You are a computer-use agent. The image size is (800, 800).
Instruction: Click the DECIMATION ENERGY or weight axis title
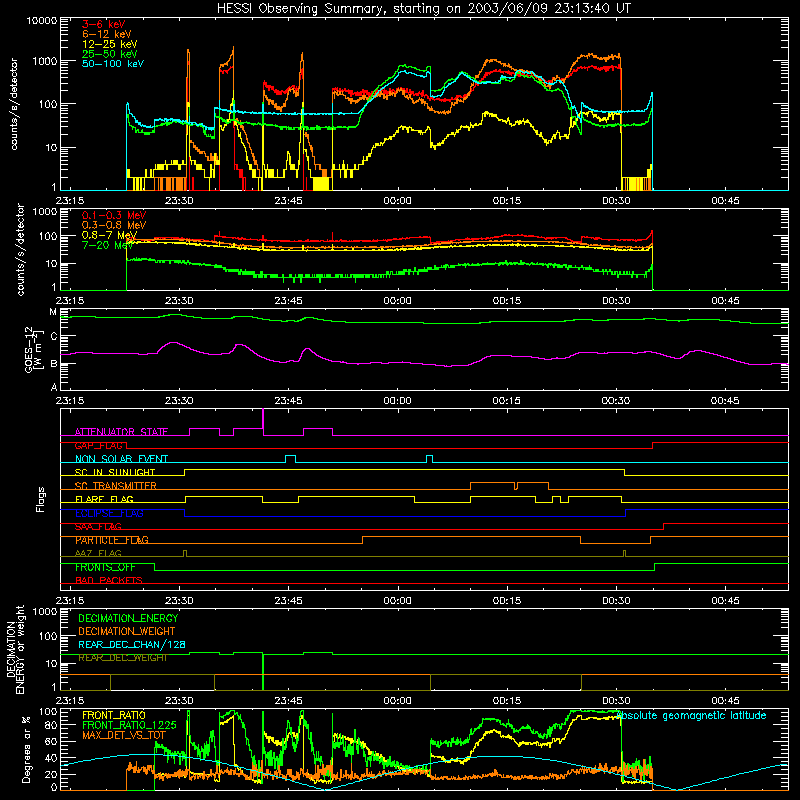[15, 649]
